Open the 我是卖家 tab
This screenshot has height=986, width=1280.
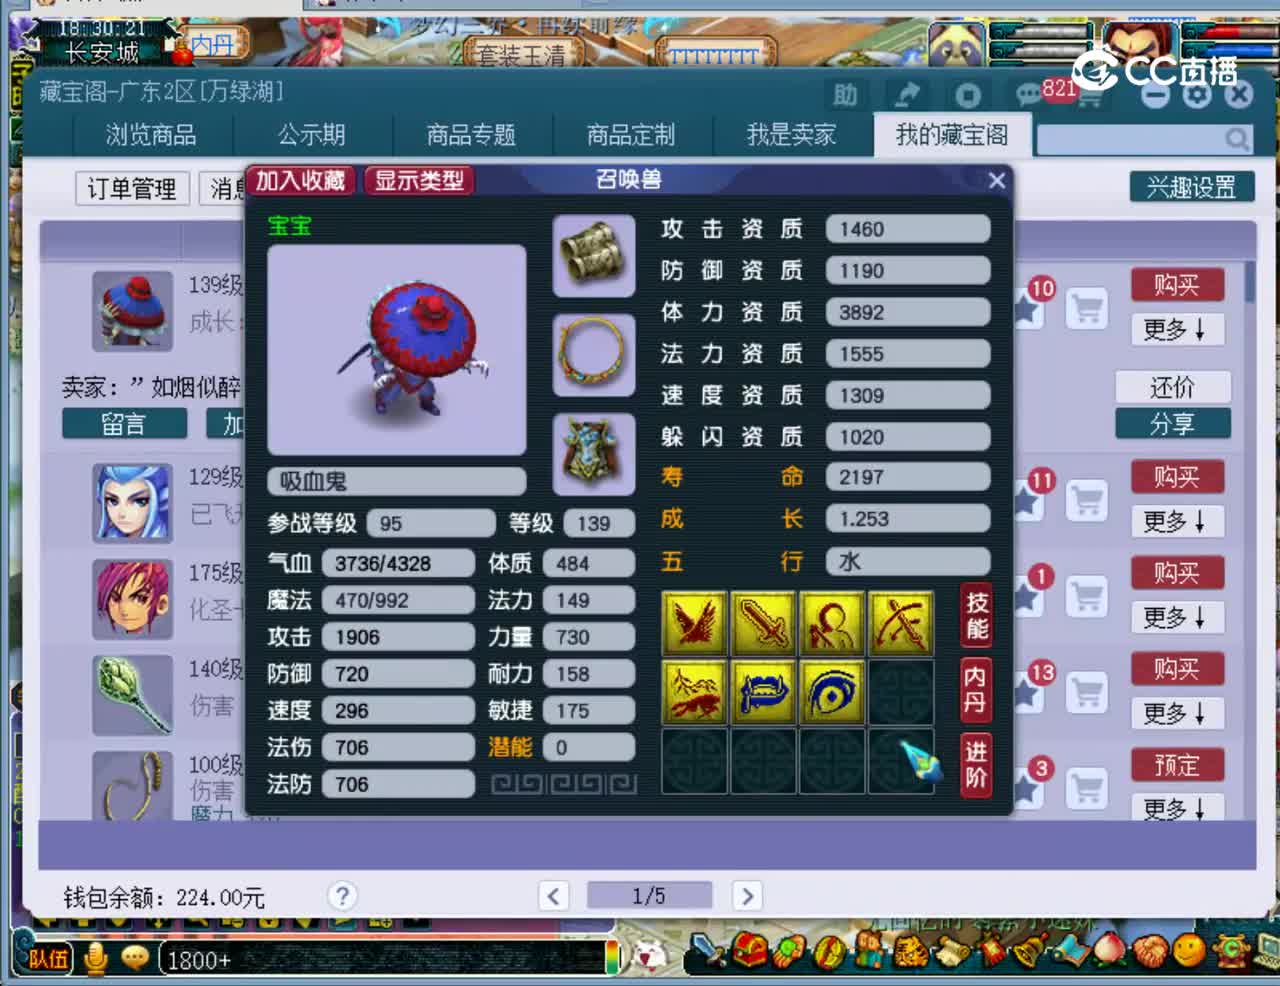tap(791, 135)
